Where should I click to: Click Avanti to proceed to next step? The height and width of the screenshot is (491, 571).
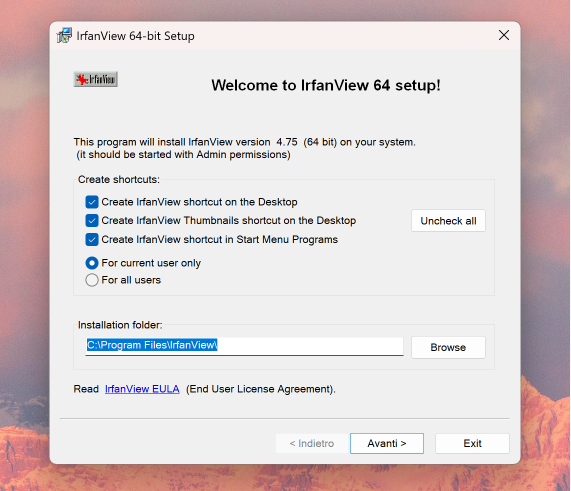click(x=387, y=443)
